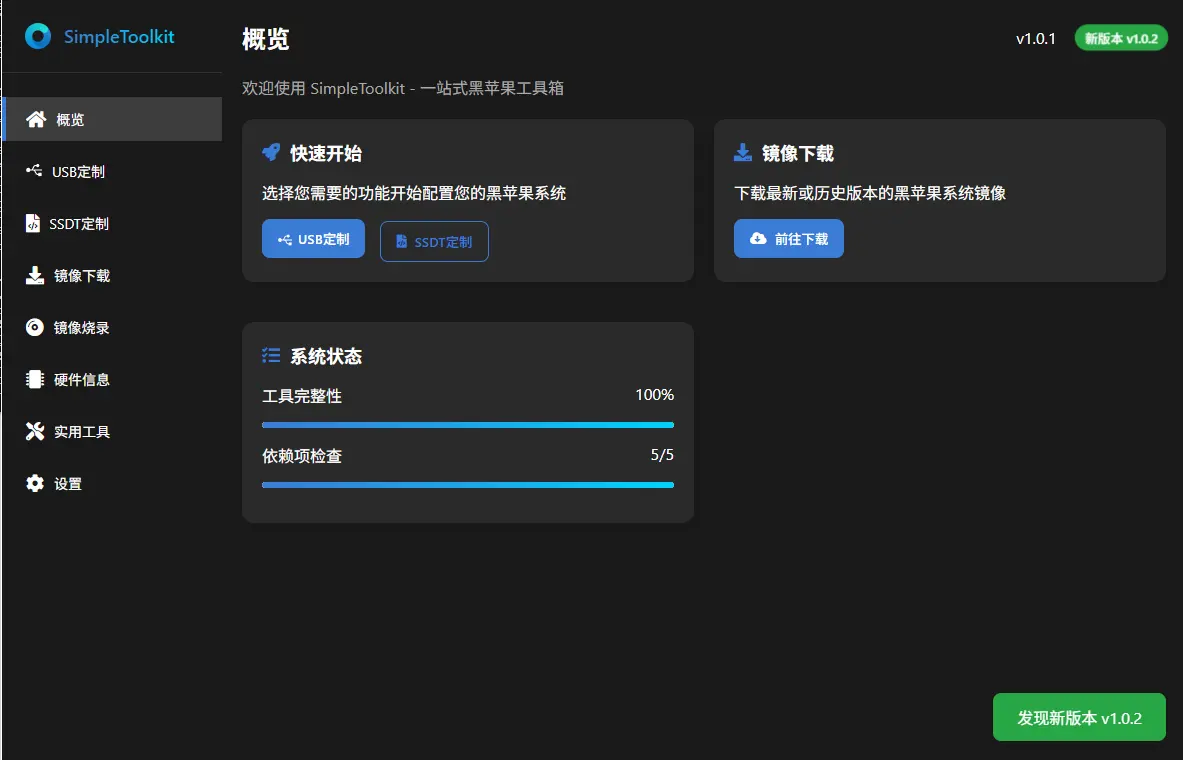Click the 欢迎使用 SimpleToolkit welcome subtitle

(403, 88)
